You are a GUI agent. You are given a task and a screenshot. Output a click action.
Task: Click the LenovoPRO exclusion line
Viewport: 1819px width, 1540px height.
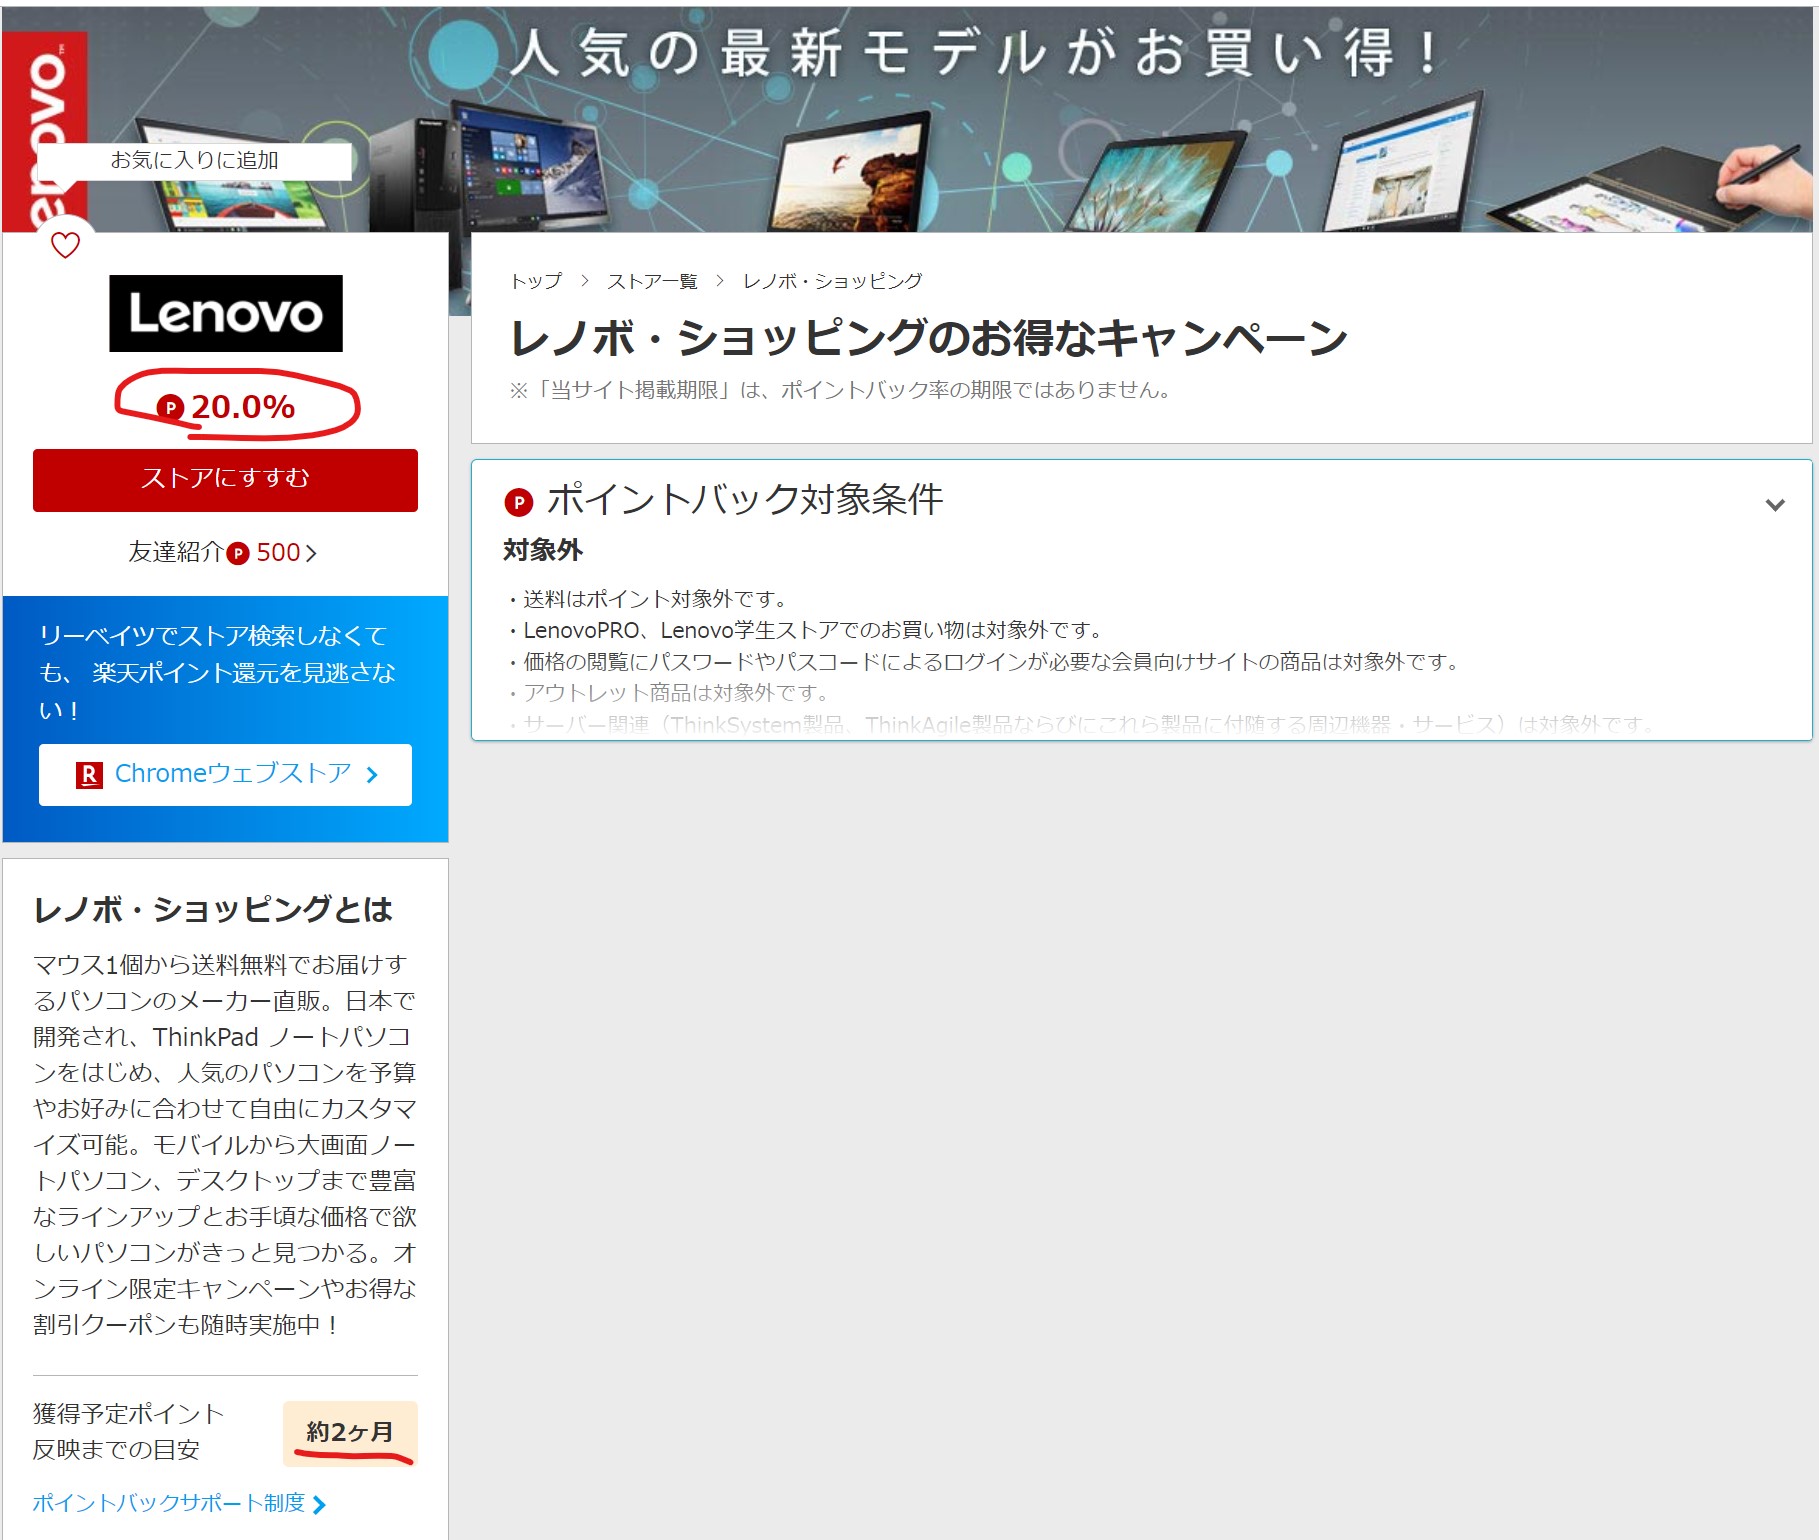(x=806, y=630)
